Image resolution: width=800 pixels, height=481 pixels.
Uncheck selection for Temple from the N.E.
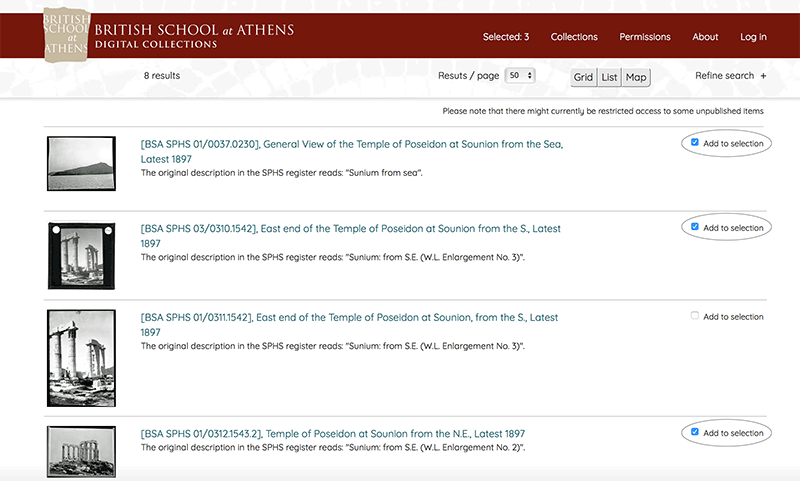pos(695,432)
